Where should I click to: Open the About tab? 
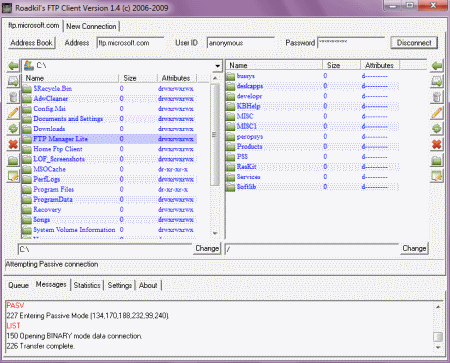point(148,285)
